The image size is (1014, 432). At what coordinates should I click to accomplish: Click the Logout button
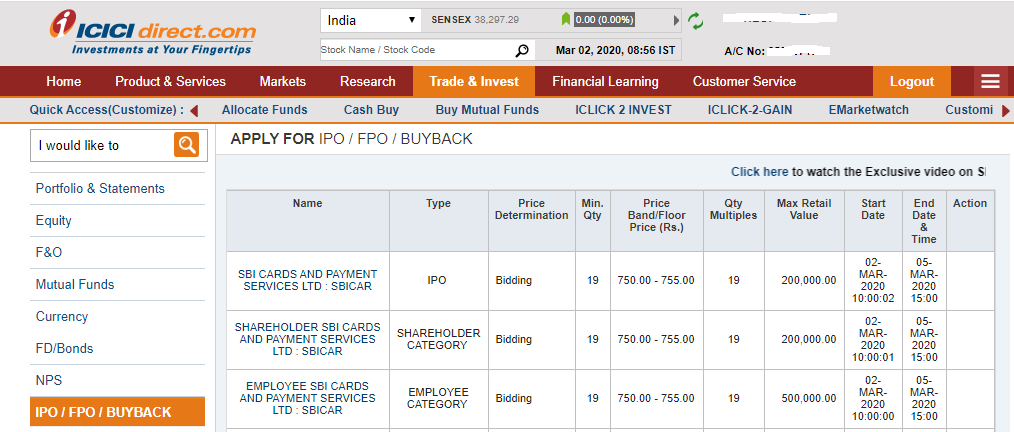point(912,81)
